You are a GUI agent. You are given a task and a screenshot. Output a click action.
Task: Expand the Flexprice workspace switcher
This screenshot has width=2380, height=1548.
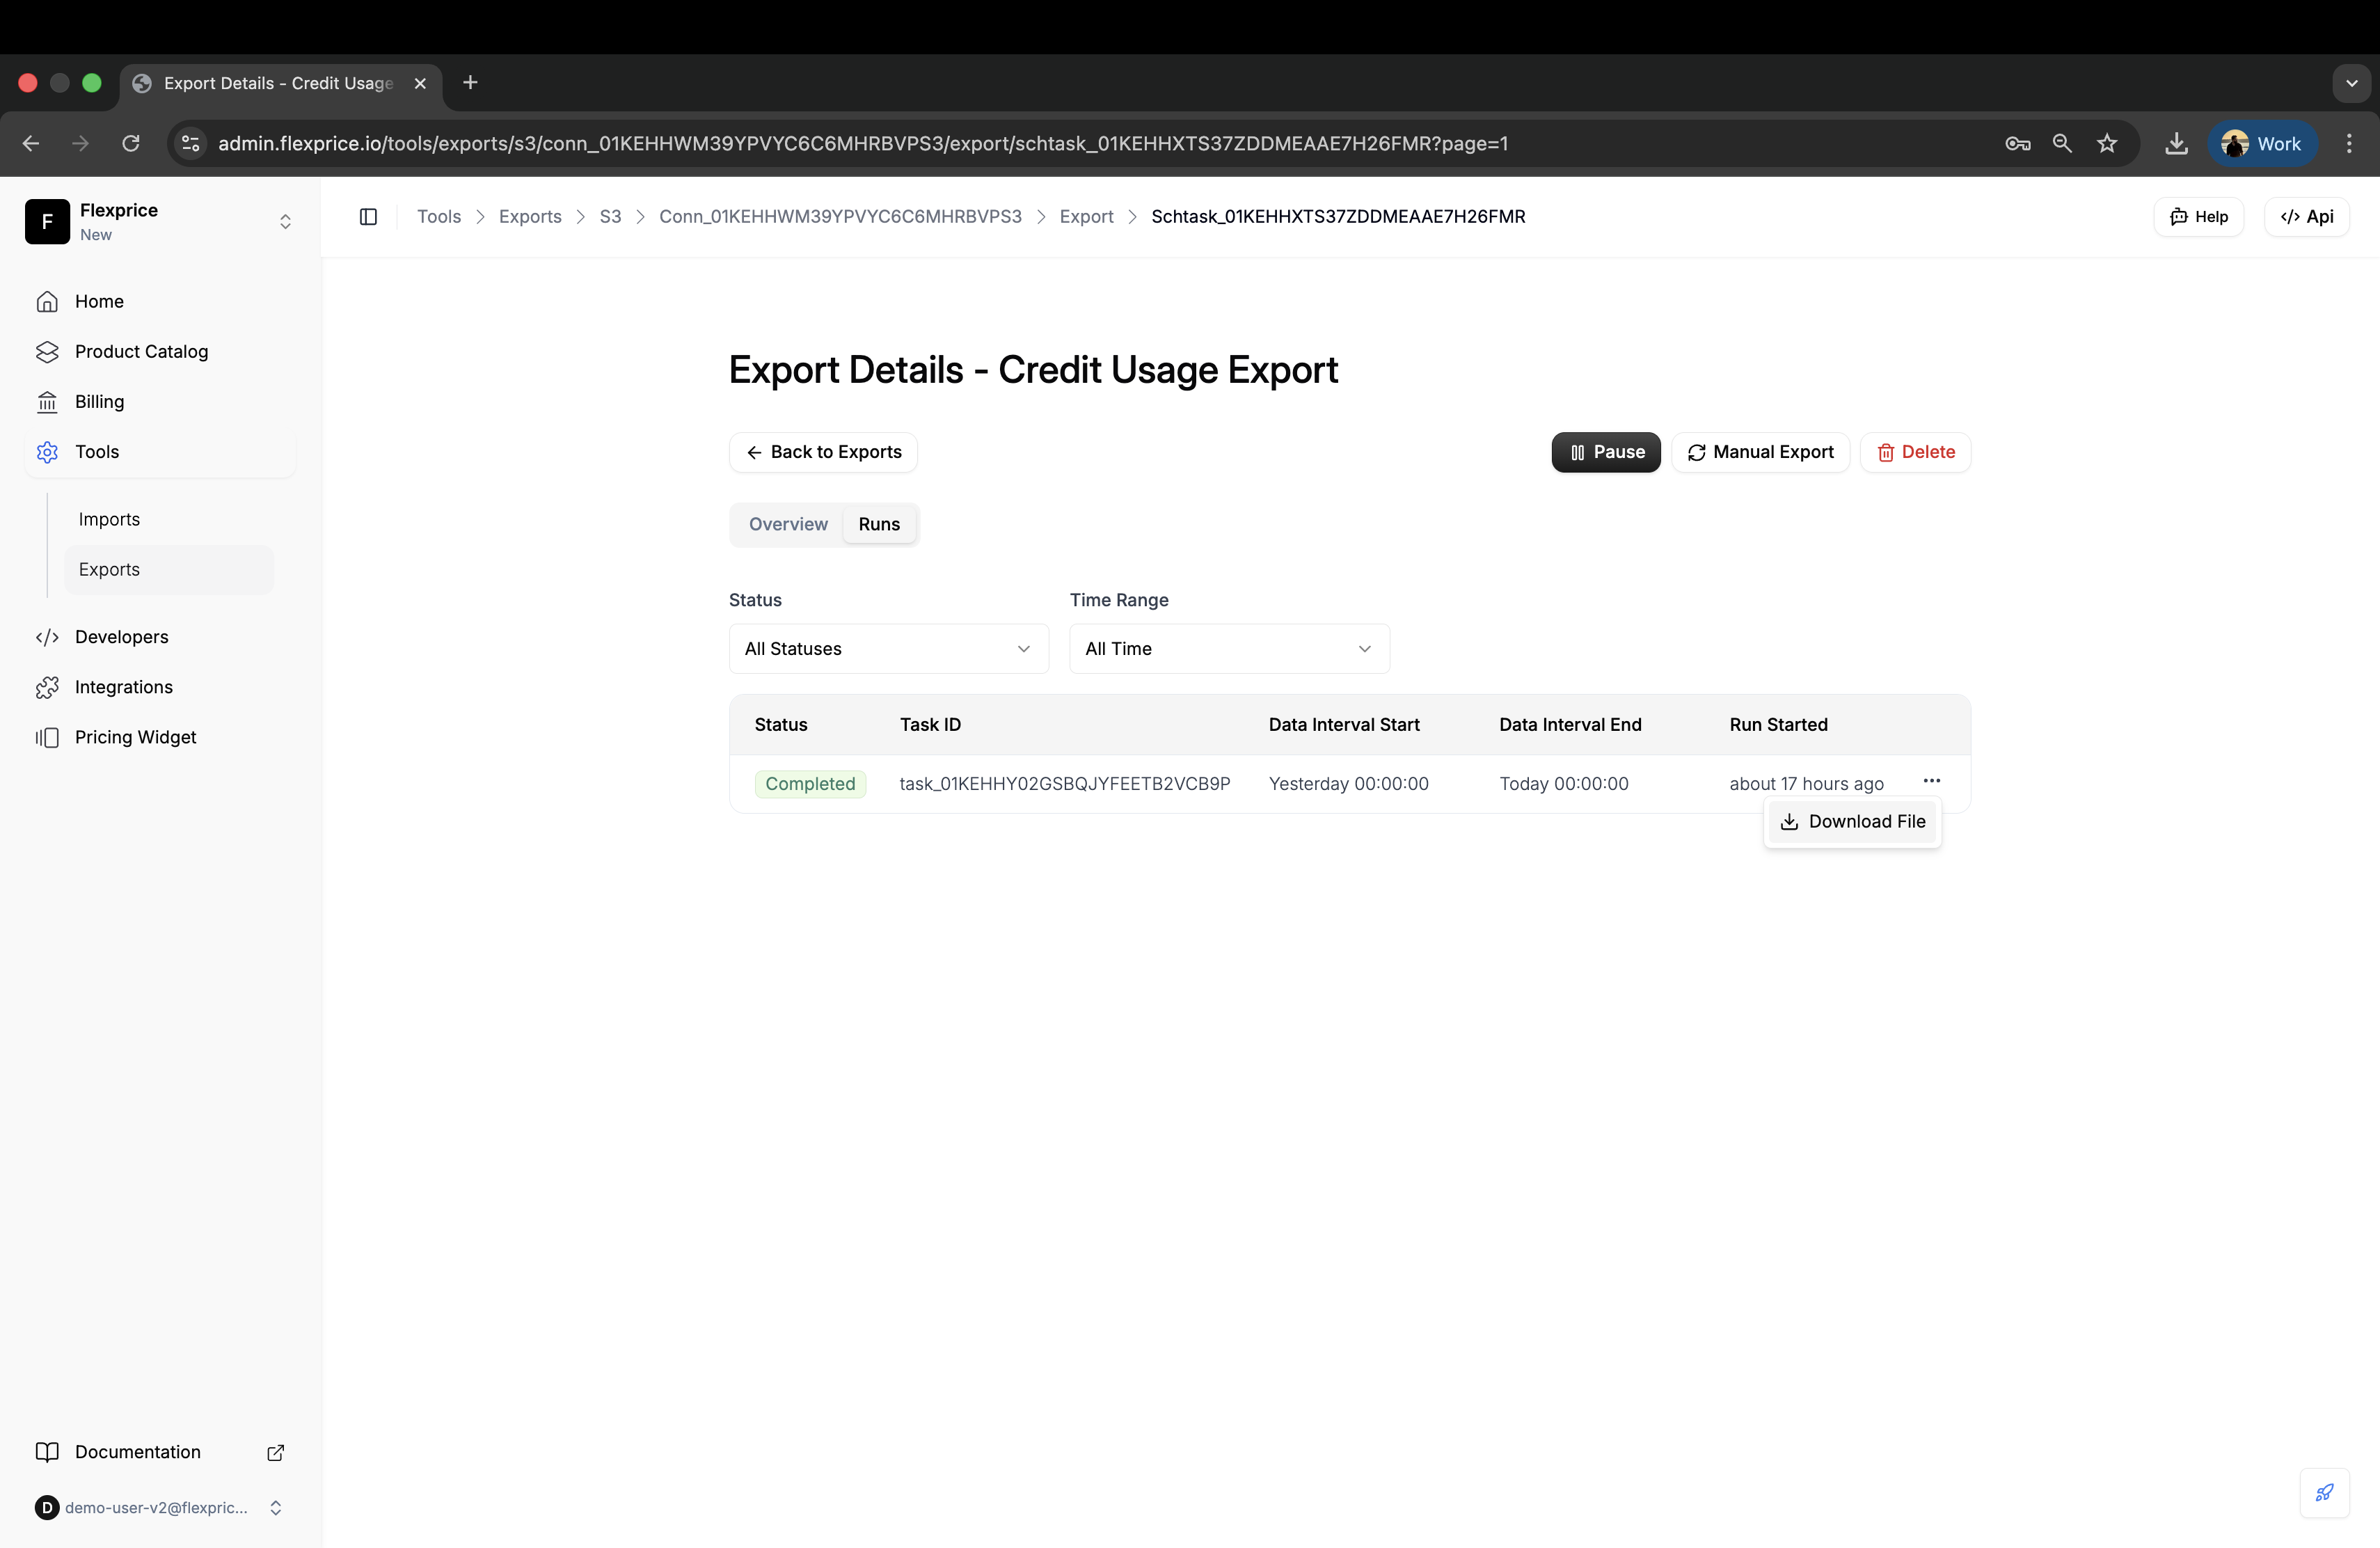(x=285, y=222)
